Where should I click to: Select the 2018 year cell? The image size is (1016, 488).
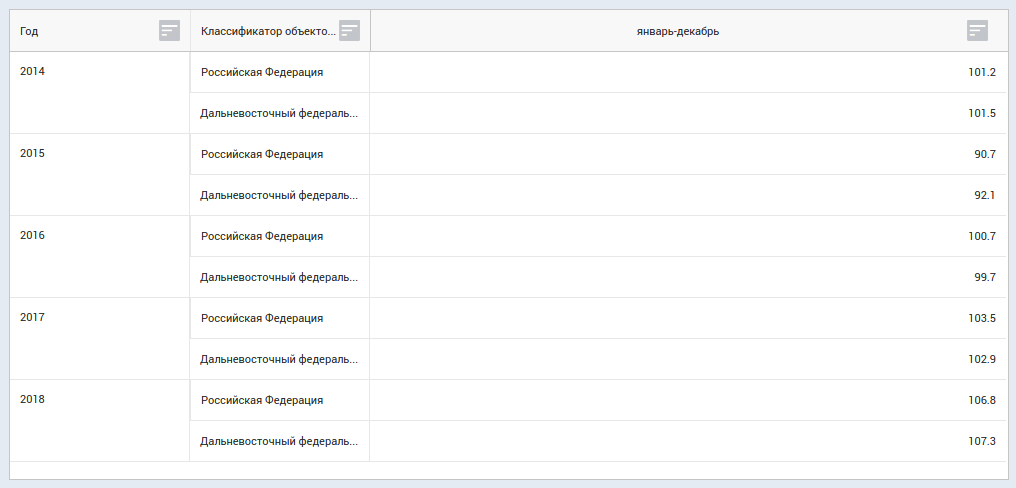[x=33, y=399]
